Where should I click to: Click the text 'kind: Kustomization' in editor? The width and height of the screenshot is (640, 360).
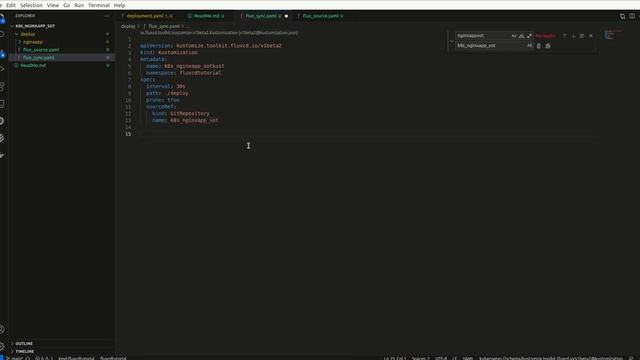[169, 53]
